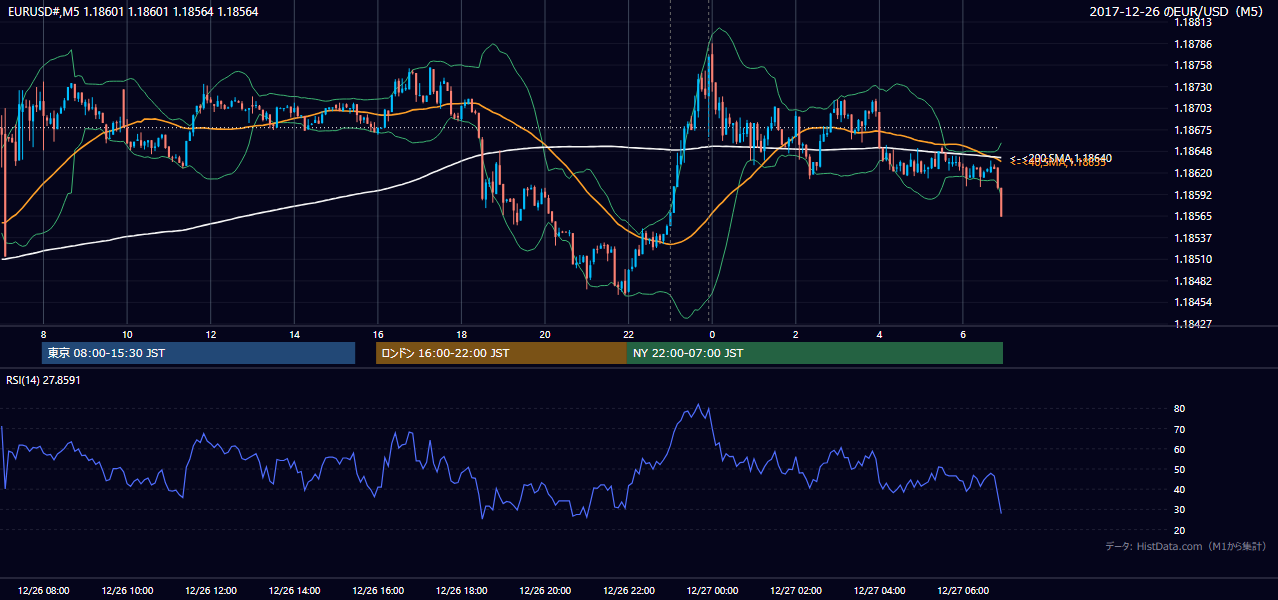Click the 12/27 02:00 bottom time label

click(795, 591)
